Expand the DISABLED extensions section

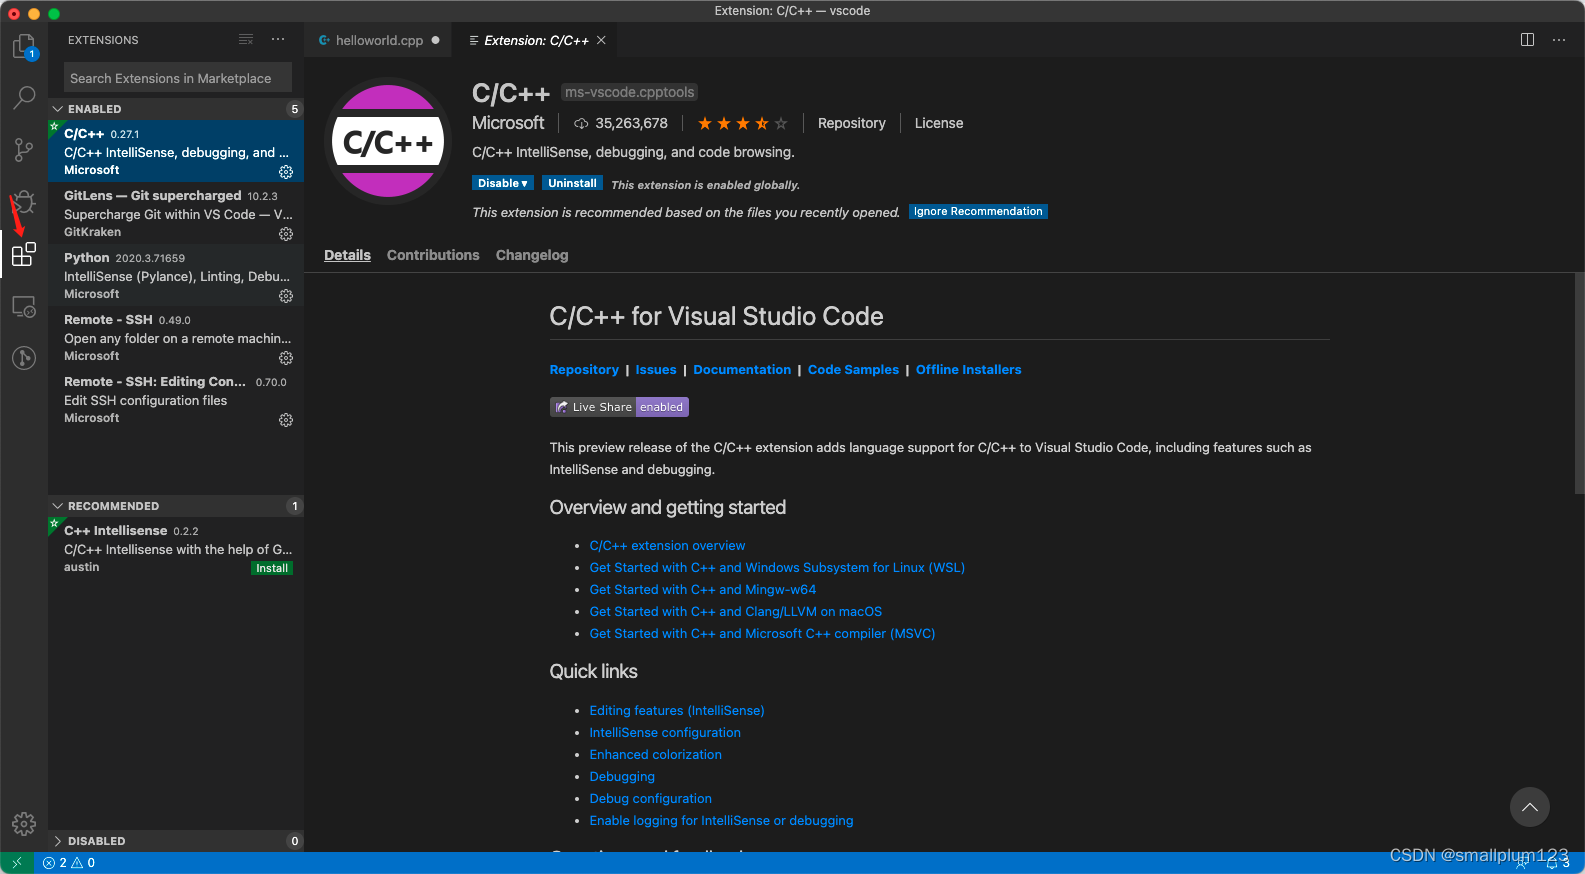176,841
